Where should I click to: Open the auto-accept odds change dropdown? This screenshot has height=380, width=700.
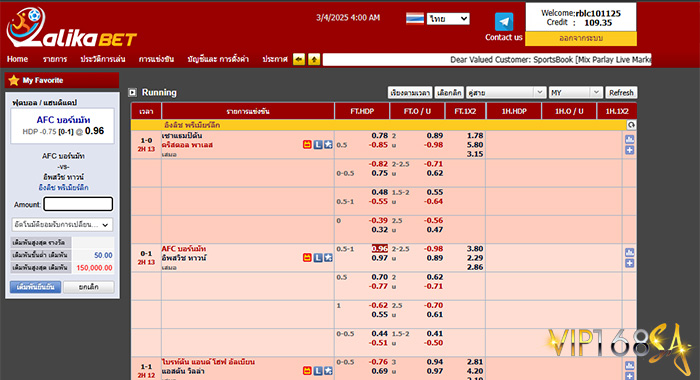62,225
